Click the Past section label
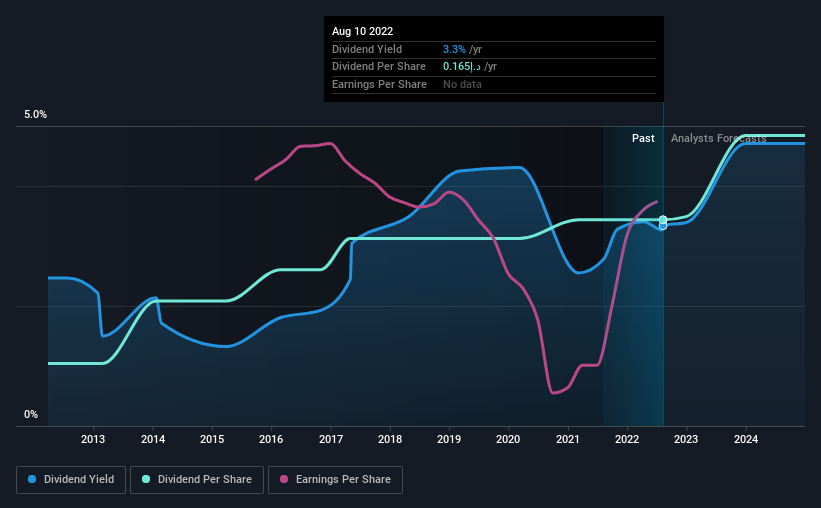The image size is (821, 508). [643, 138]
